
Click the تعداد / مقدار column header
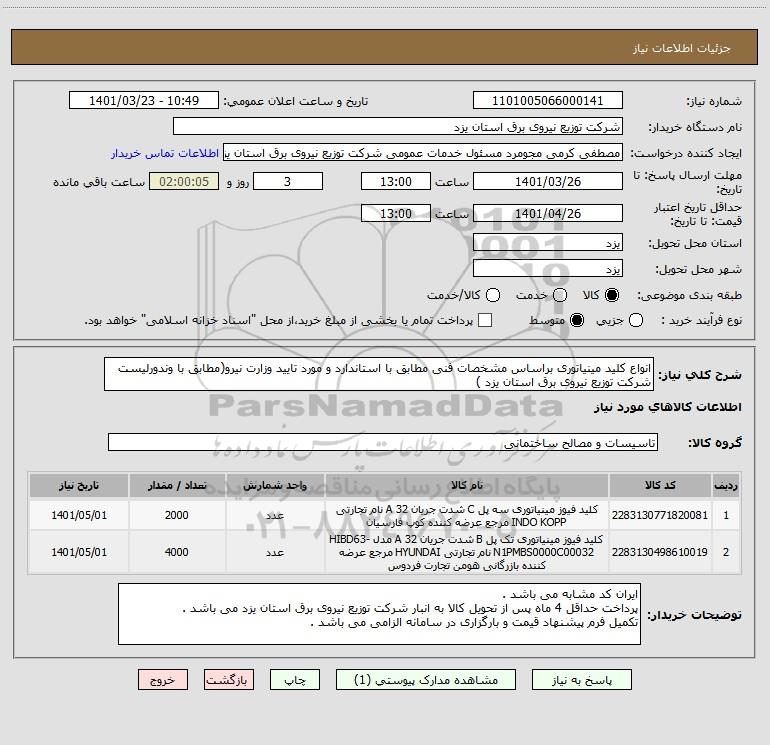point(177,486)
